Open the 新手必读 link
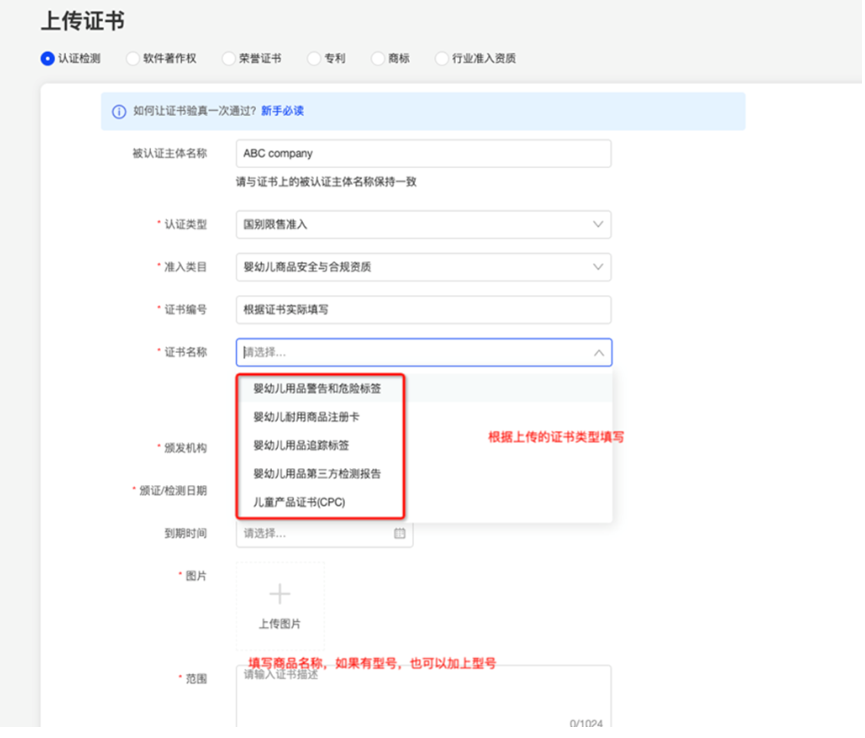 coord(282,112)
